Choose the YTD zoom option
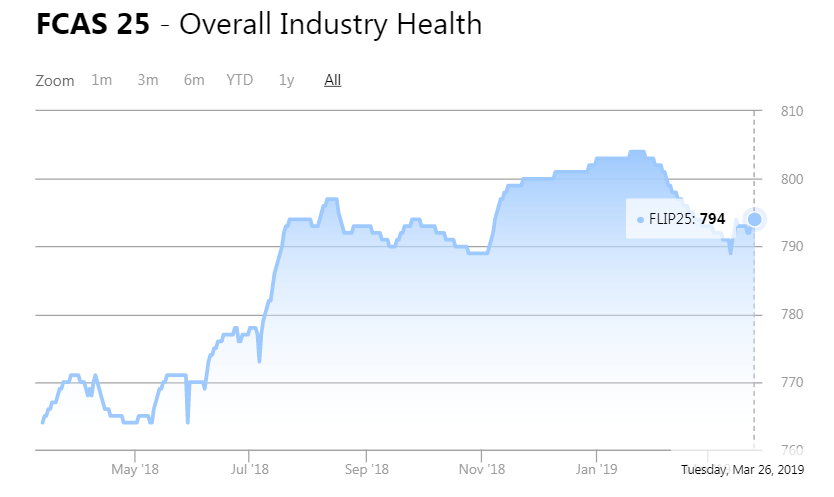834x497 pixels. 240,80
